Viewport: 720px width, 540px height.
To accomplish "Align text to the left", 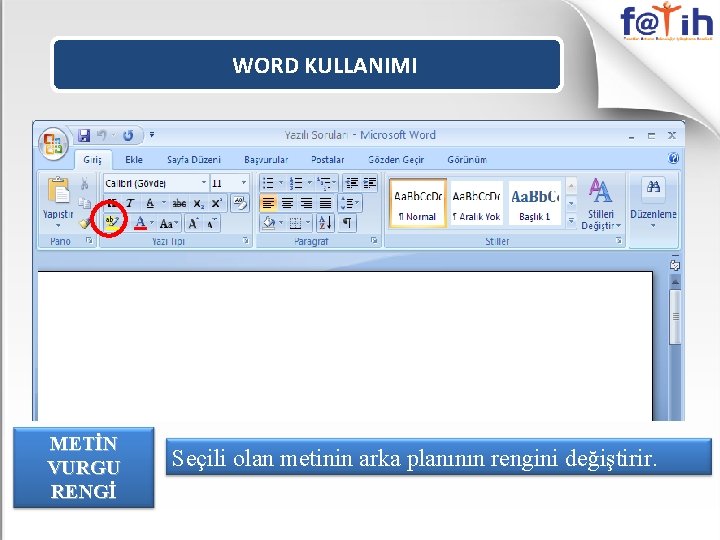I will click(x=269, y=203).
